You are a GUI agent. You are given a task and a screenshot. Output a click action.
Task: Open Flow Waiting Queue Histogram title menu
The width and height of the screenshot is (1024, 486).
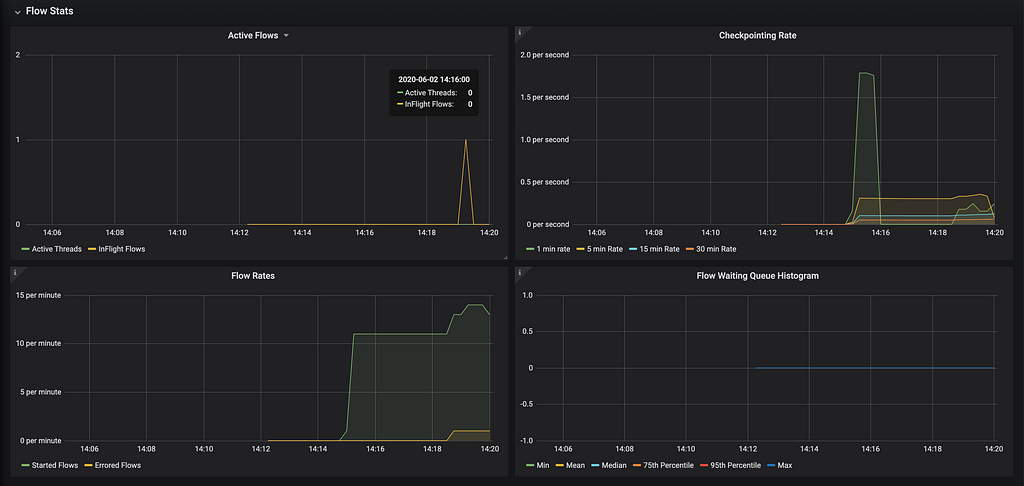(x=758, y=276)
